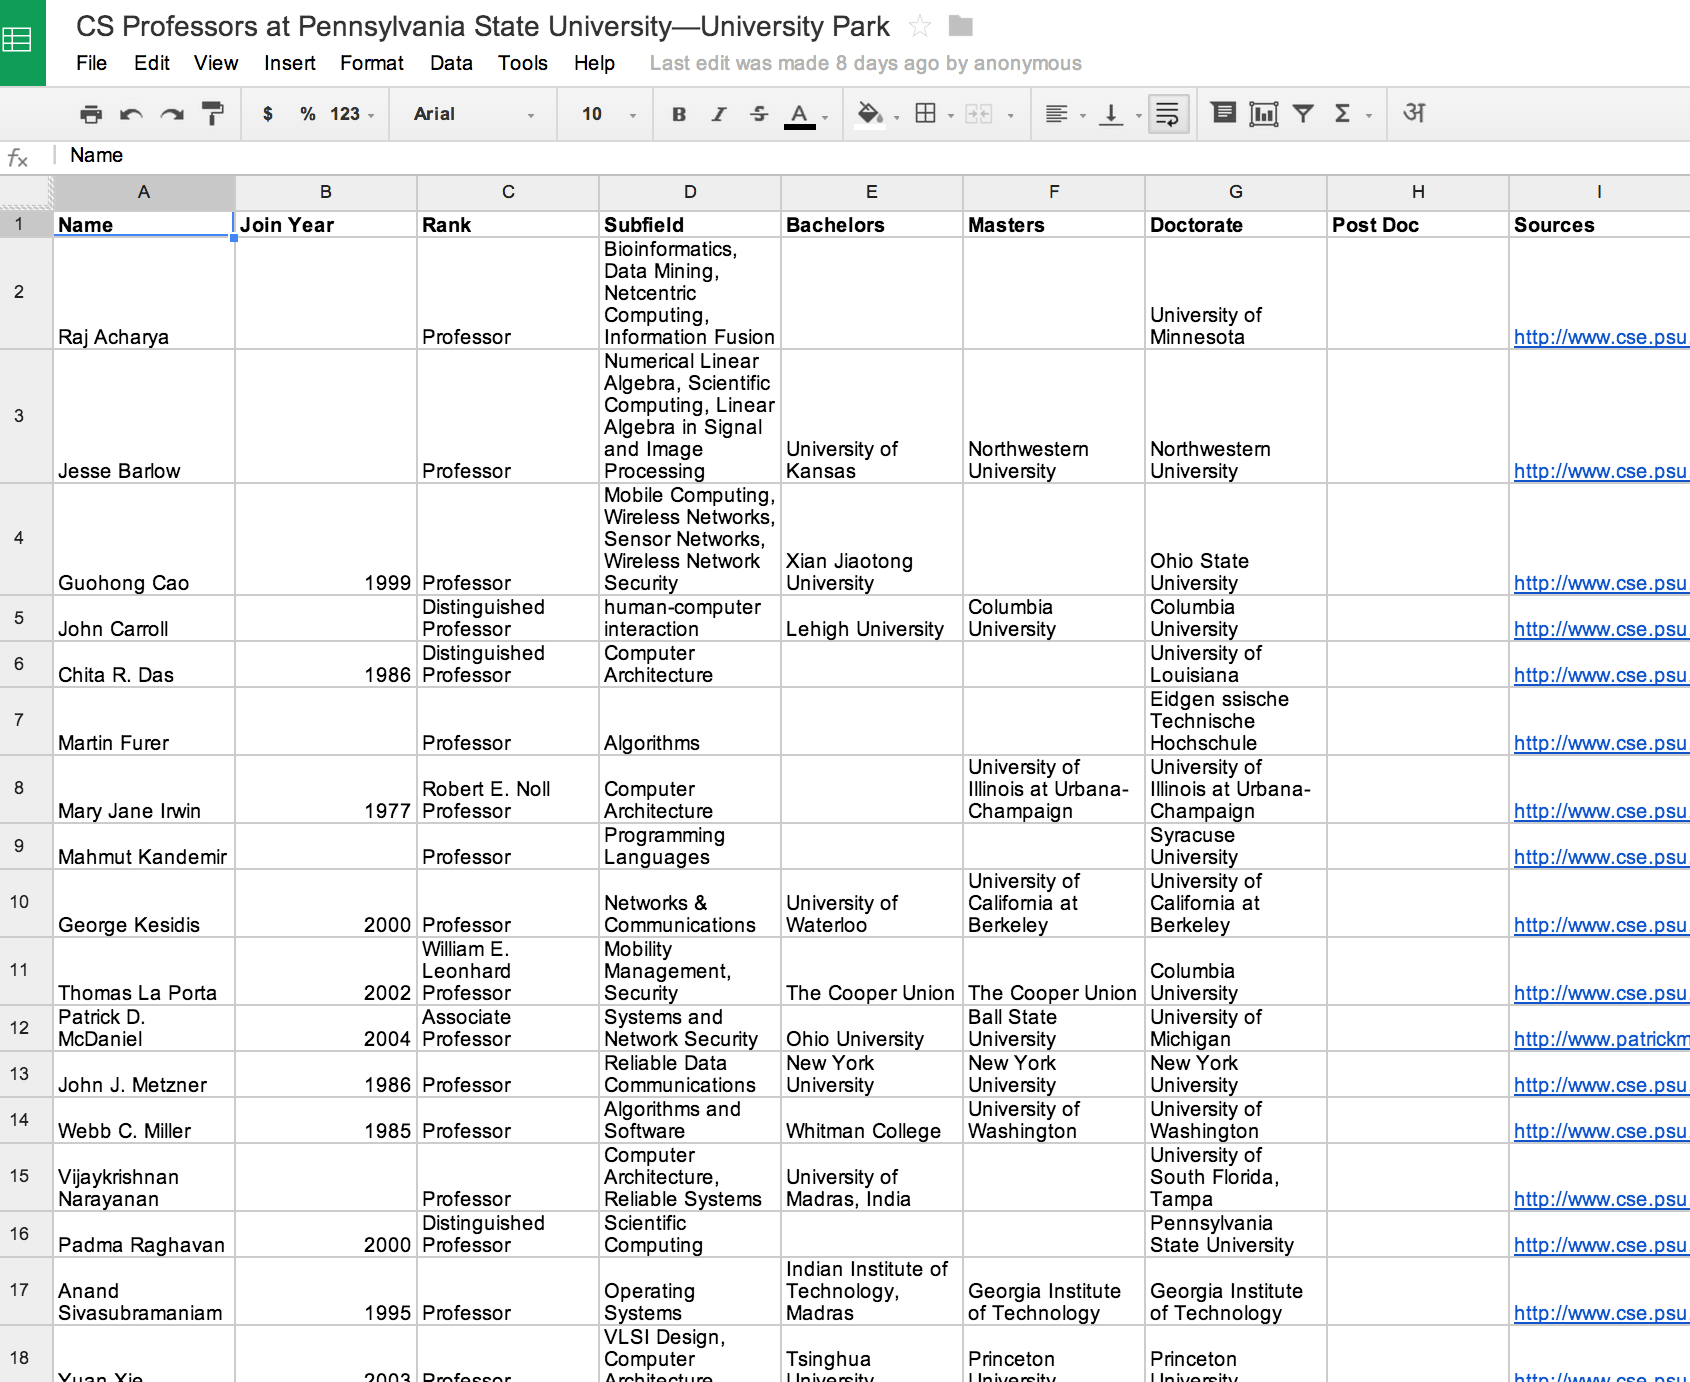Insert a chart
1690x1382 pixels.
point(1264,114)
